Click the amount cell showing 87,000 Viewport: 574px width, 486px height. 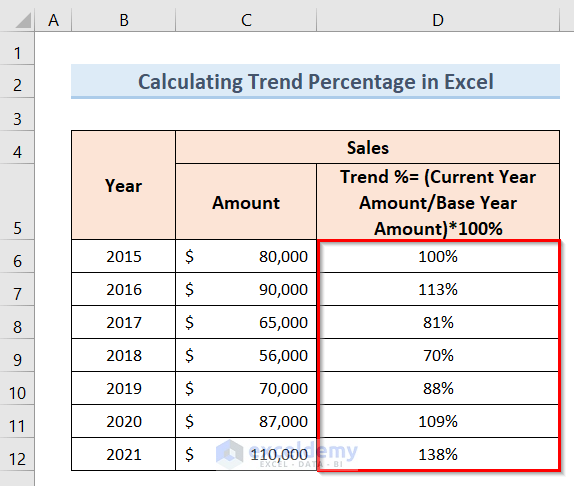(x=246, y=421)
